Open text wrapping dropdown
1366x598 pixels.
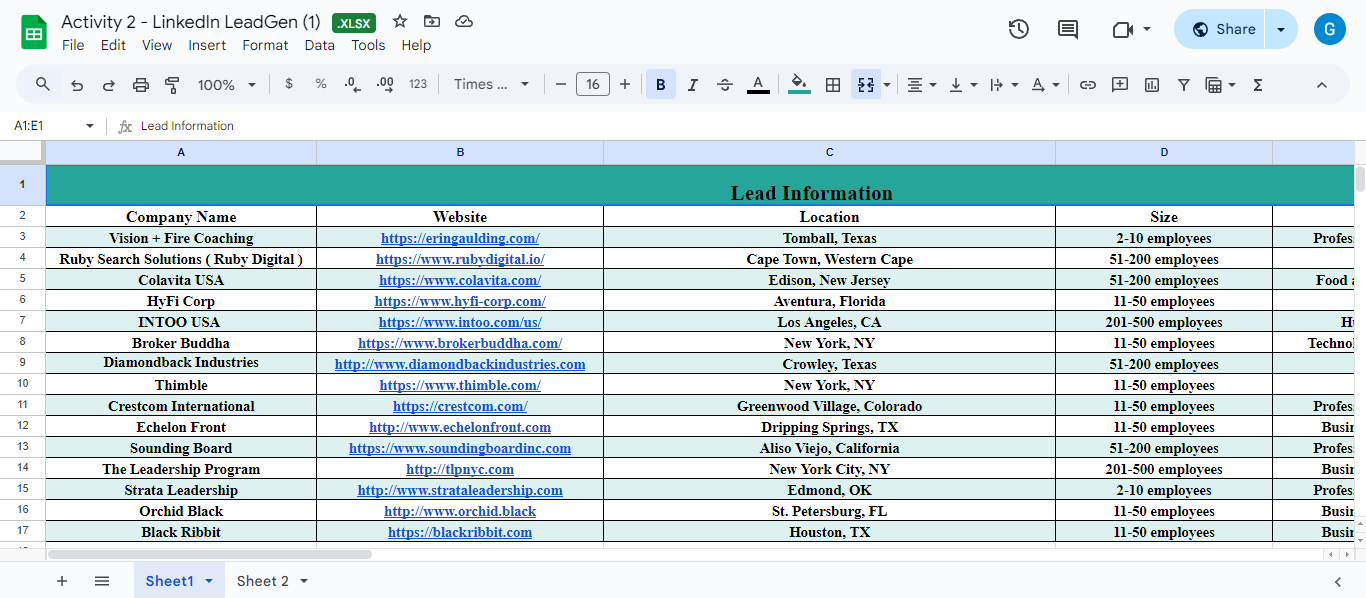1003,85
